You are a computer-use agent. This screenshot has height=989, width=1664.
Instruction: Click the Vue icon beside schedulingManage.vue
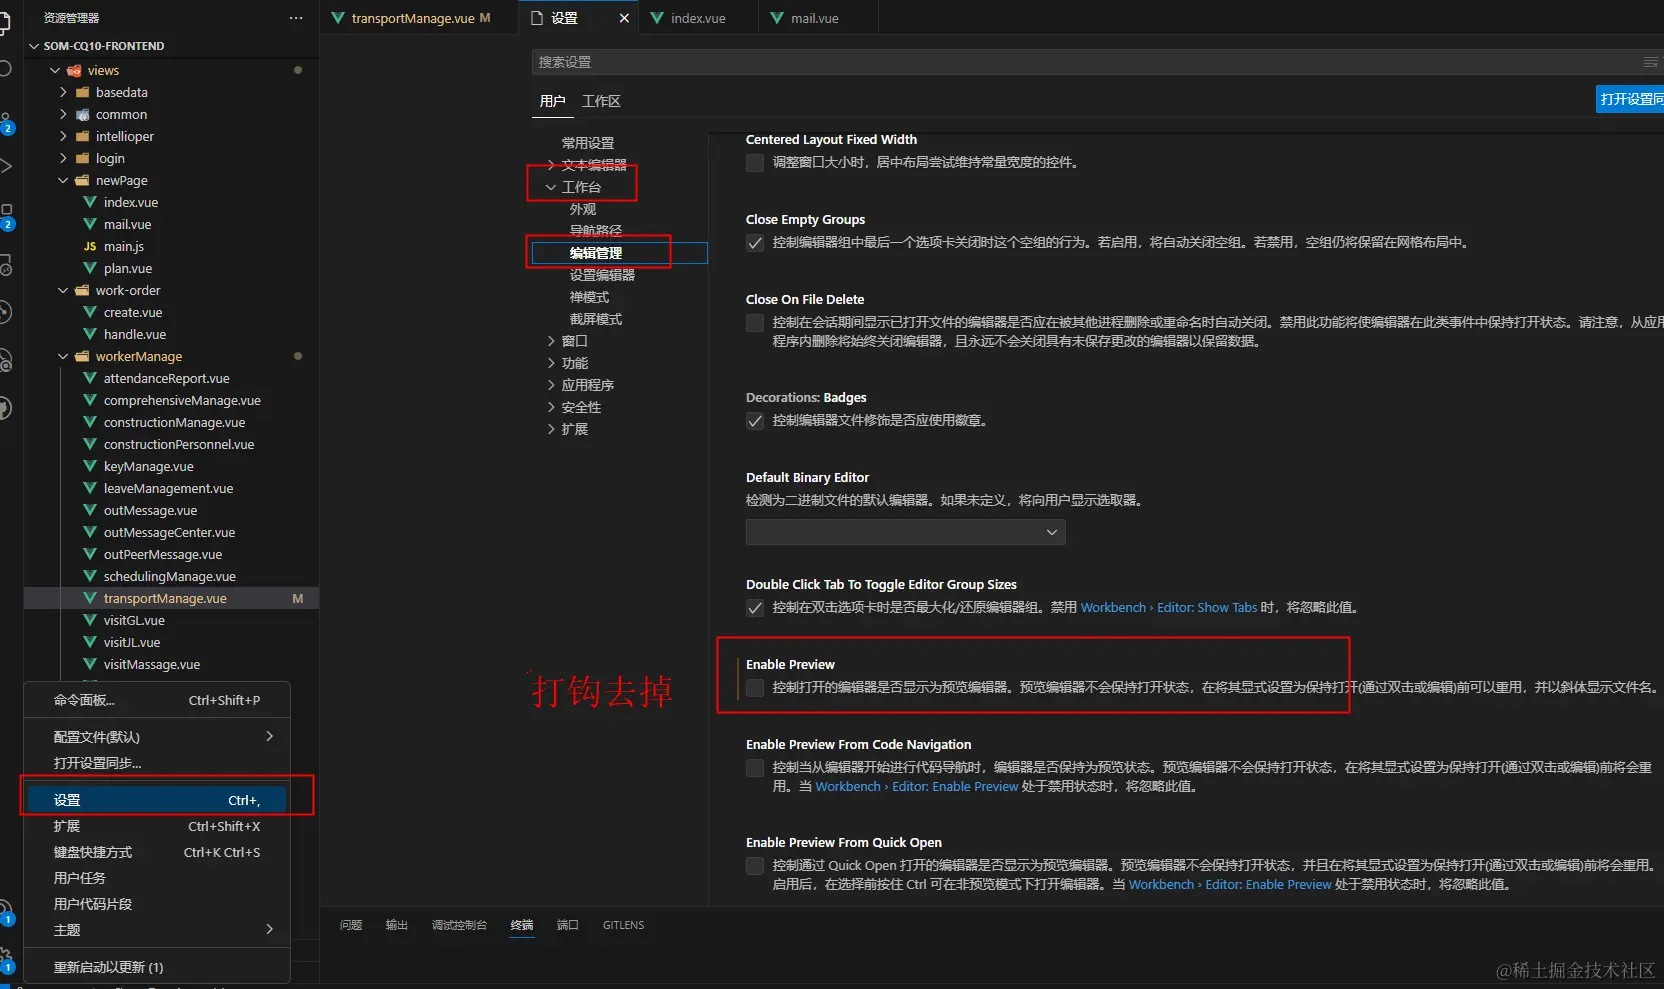(90, 576)
